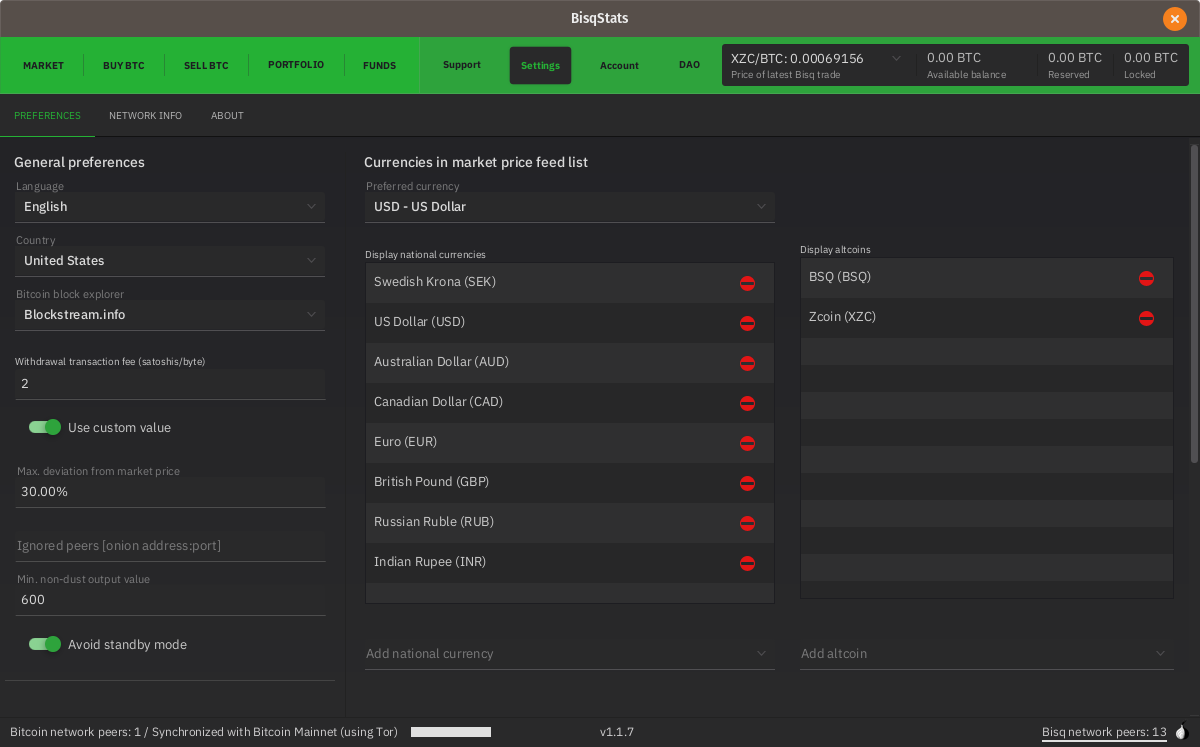Switch to the NETWORK INFO tab
This screenshot has width=1200, height=747.
tap(145, 116)
